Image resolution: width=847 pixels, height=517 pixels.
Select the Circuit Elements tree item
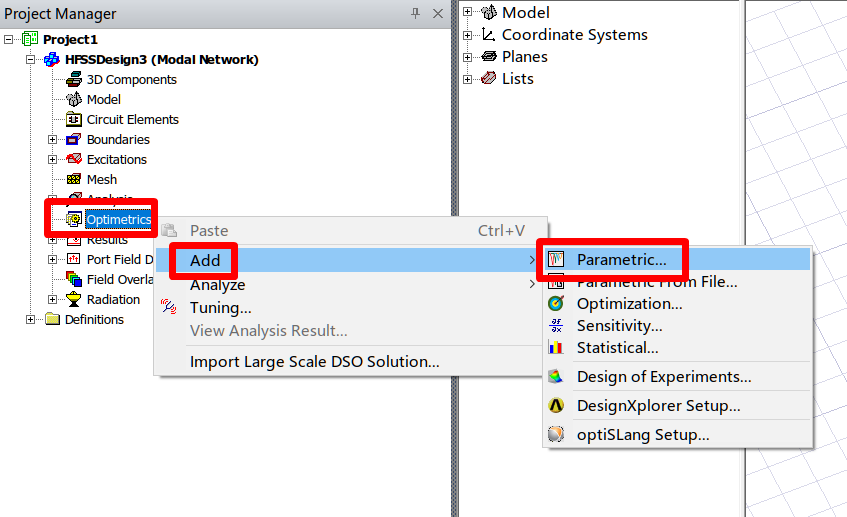click(132, 119)
